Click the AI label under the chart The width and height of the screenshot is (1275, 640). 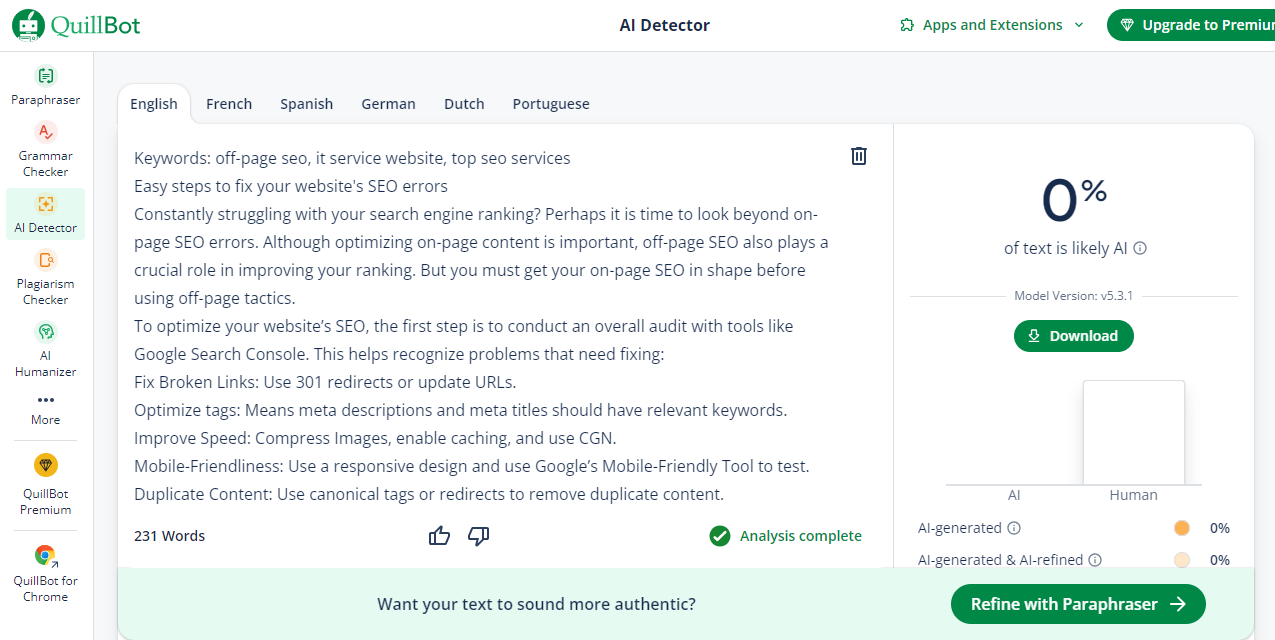click(x=1014, y=495)
